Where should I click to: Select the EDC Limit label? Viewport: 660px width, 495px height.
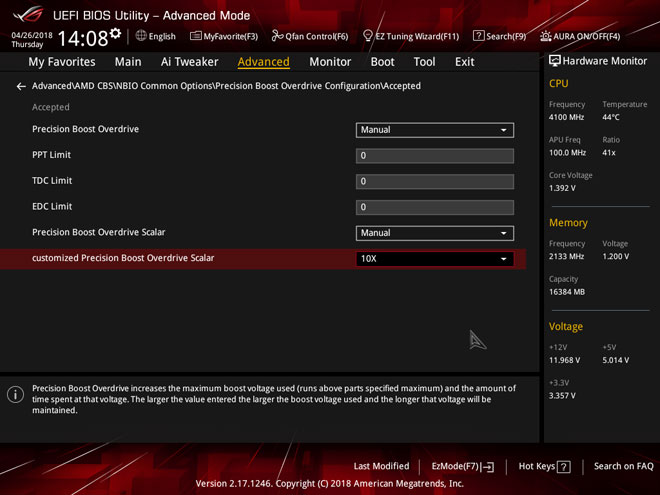52,206
